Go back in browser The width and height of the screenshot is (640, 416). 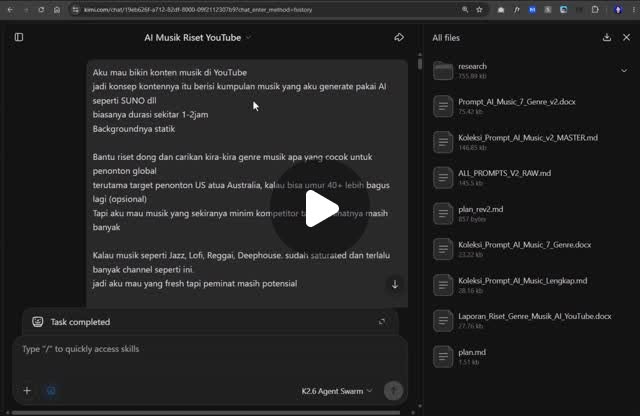(10, 9)
